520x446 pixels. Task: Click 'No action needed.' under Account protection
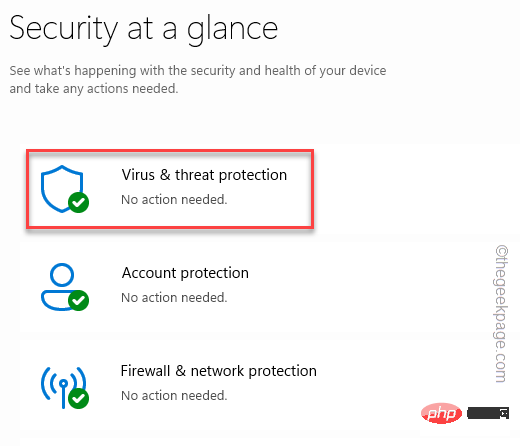point(174,298)
